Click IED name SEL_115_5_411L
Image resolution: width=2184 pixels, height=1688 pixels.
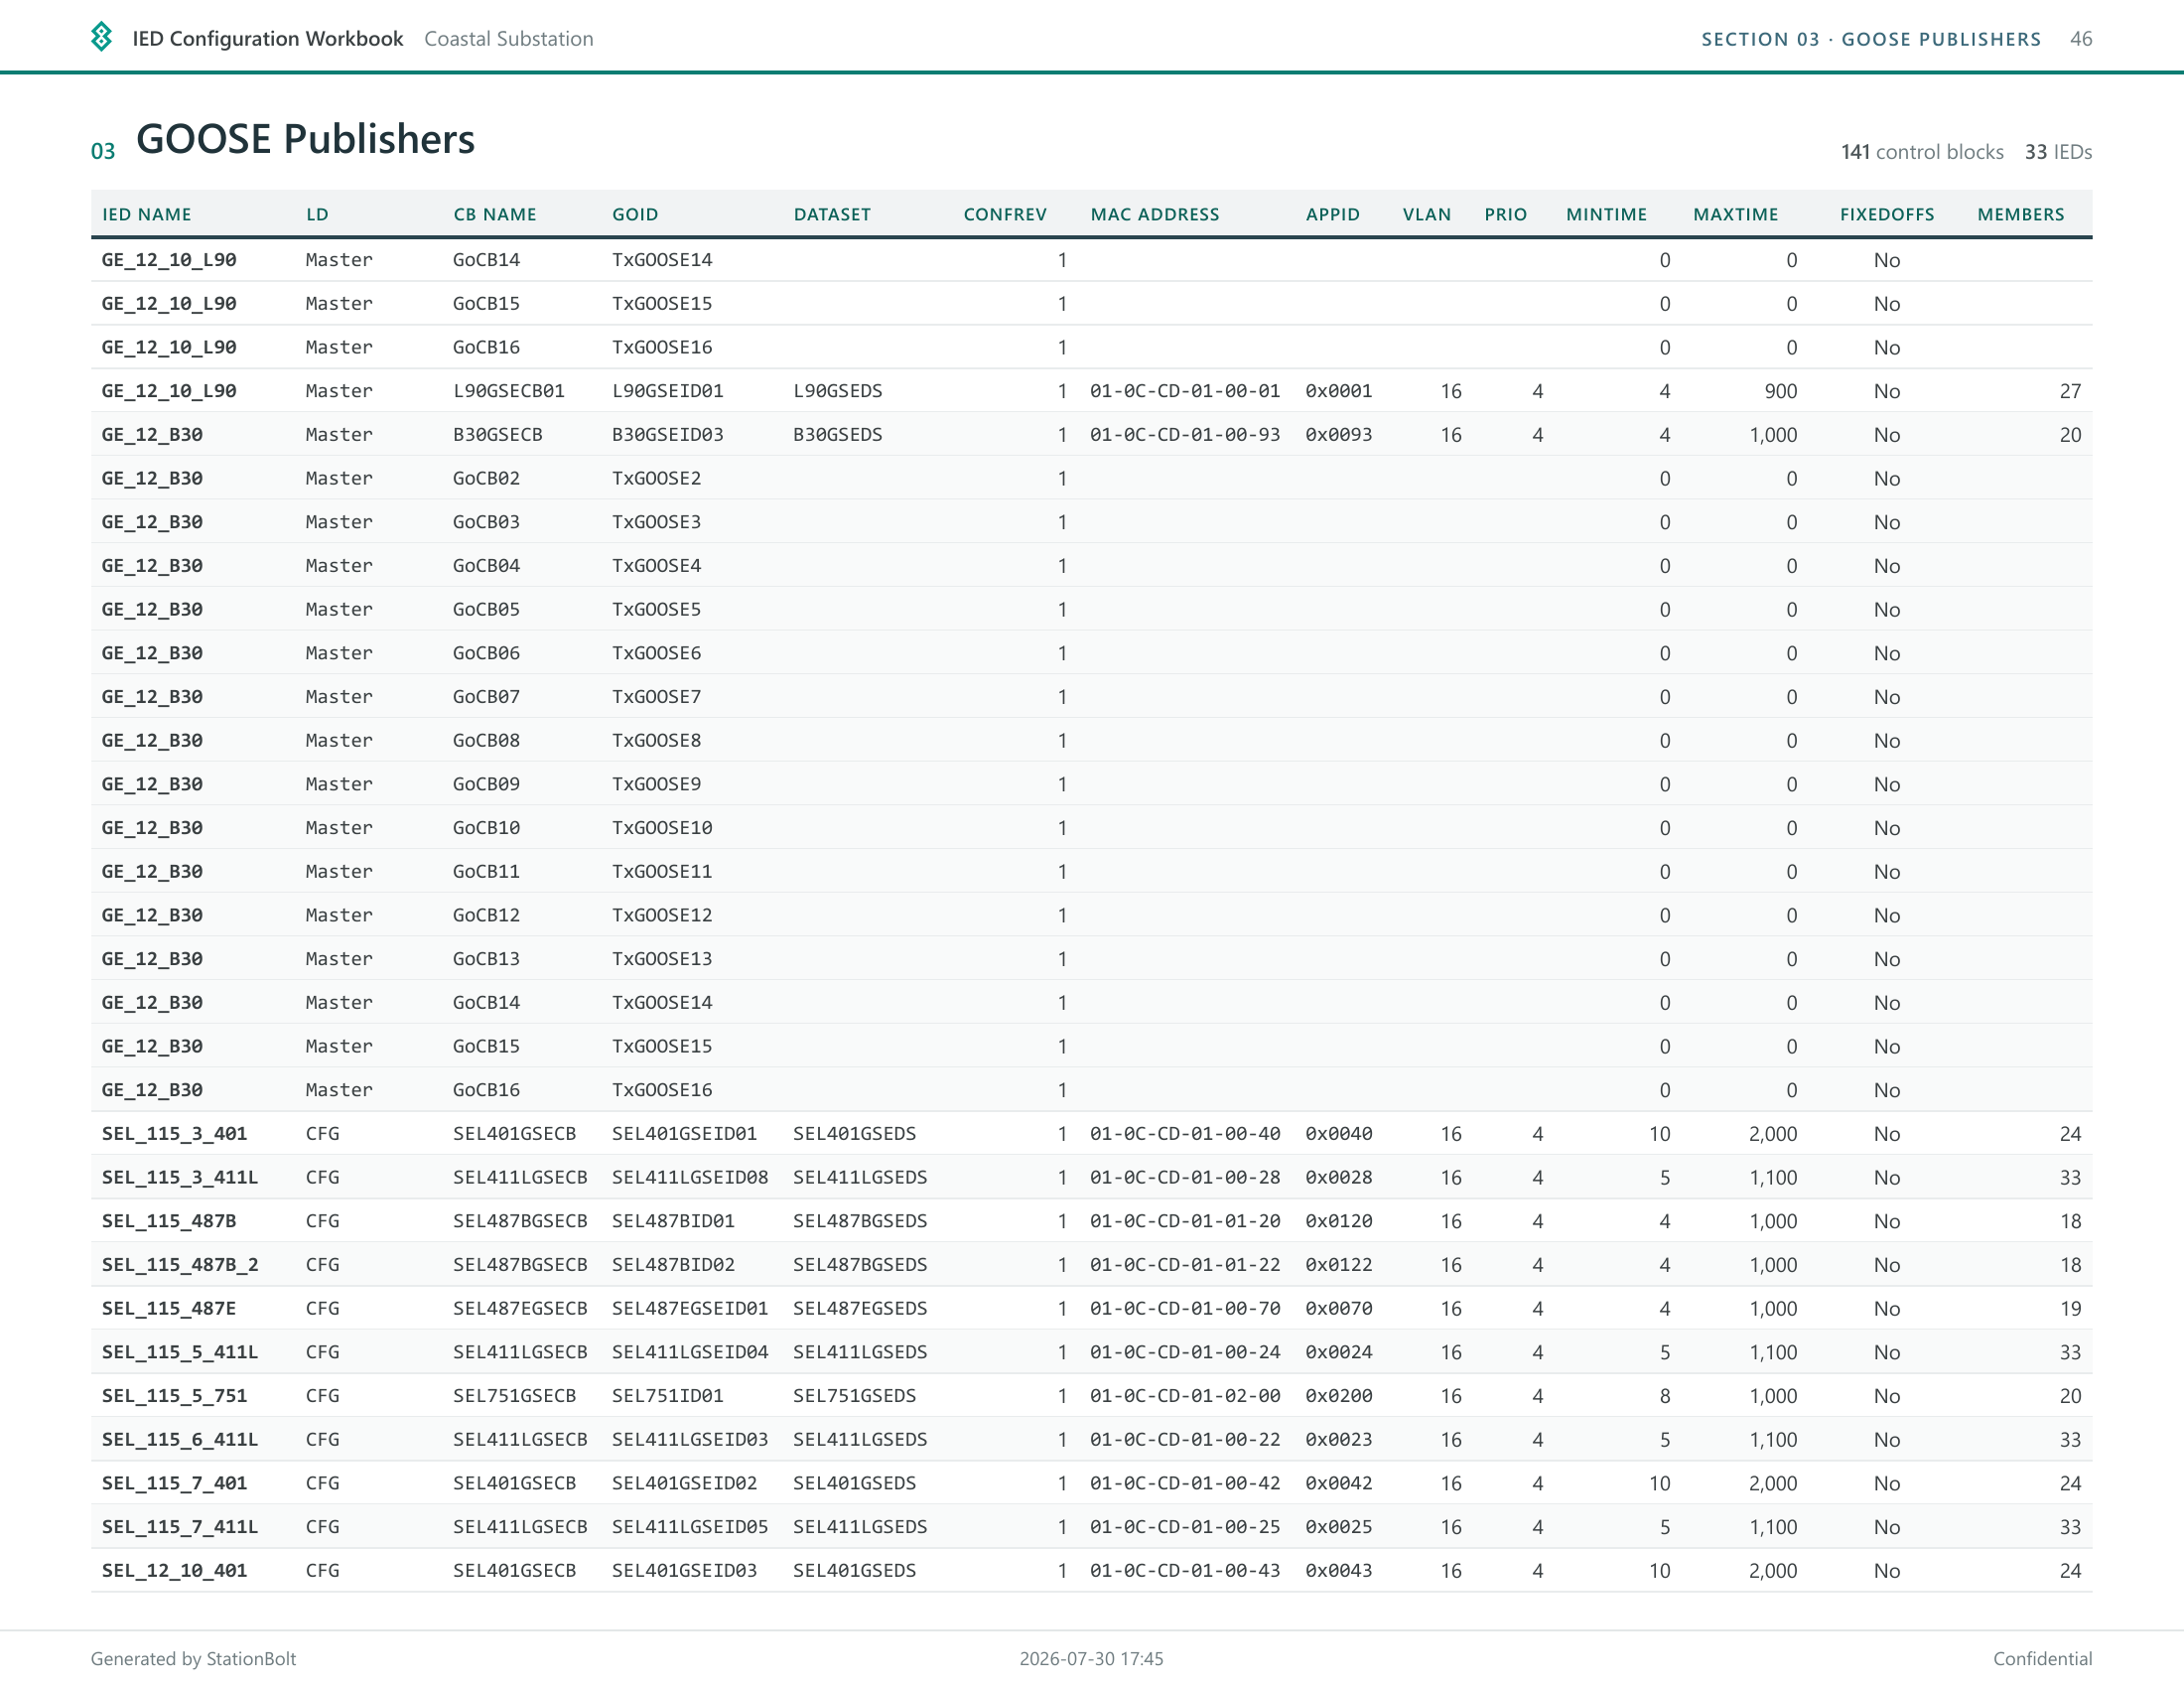[x=179, y=1352]
